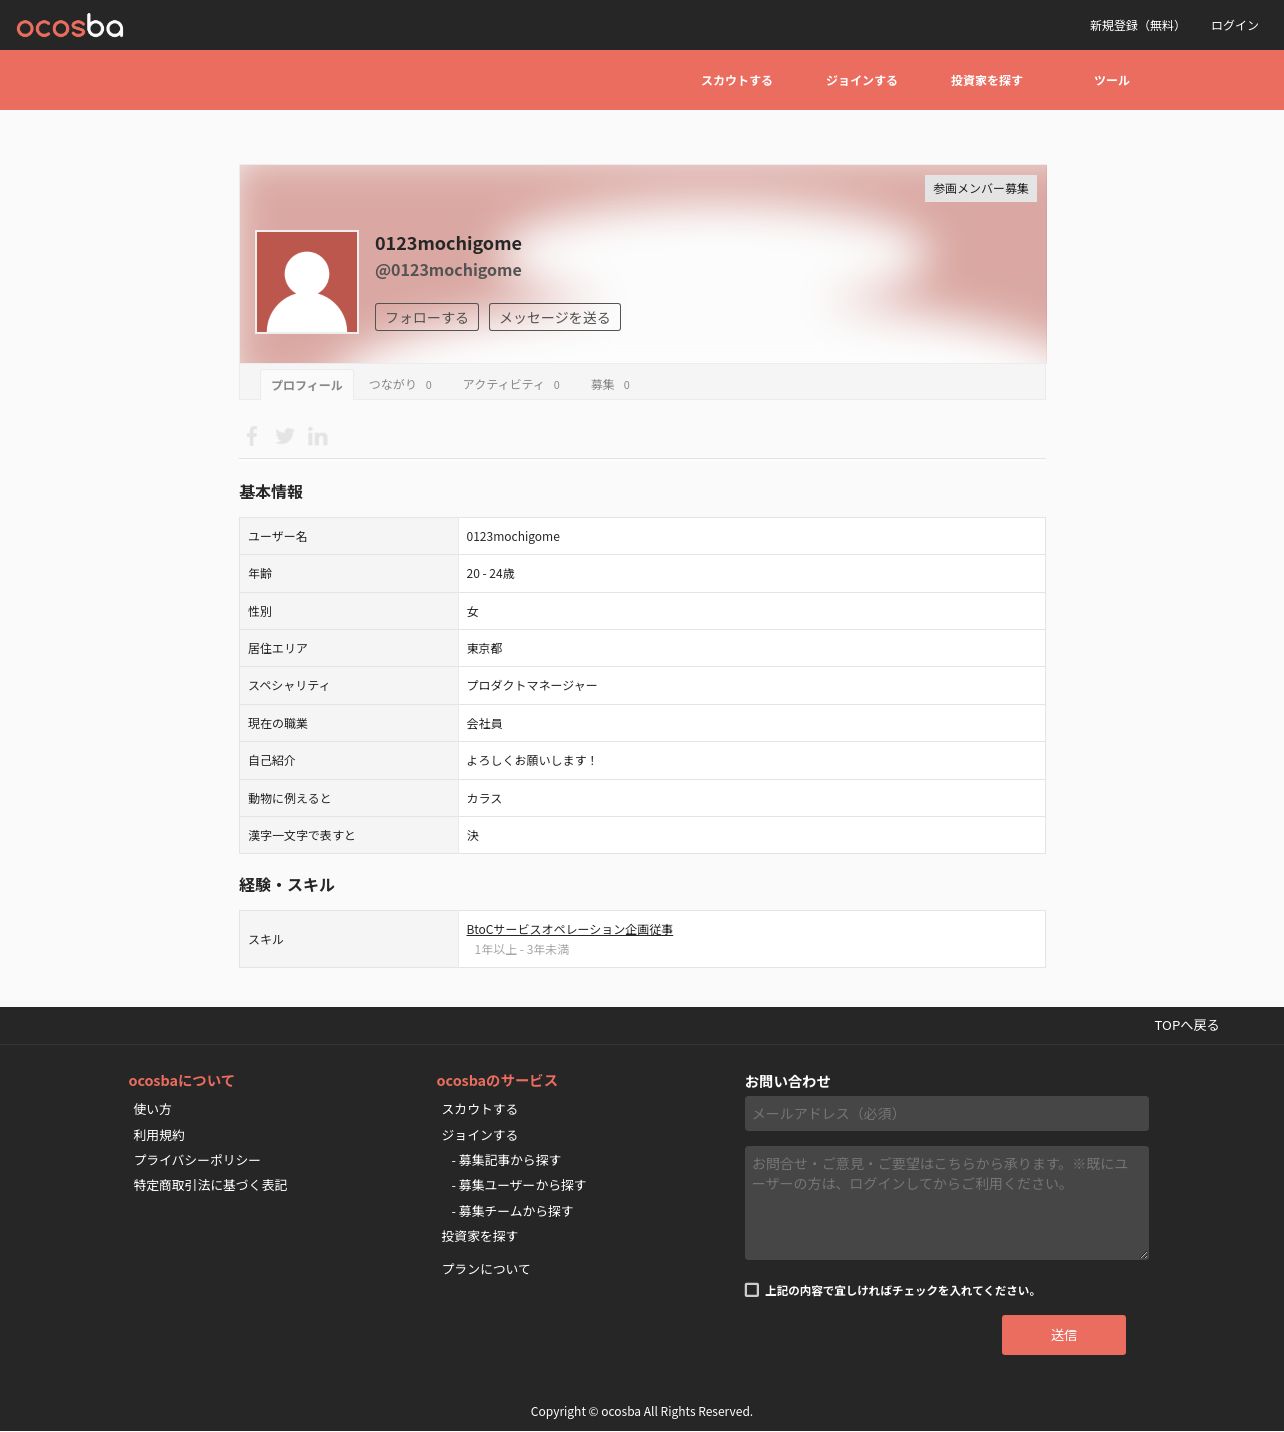Click TOPへ戻る link
1284x1432 pixels.
[1187, 1026]
